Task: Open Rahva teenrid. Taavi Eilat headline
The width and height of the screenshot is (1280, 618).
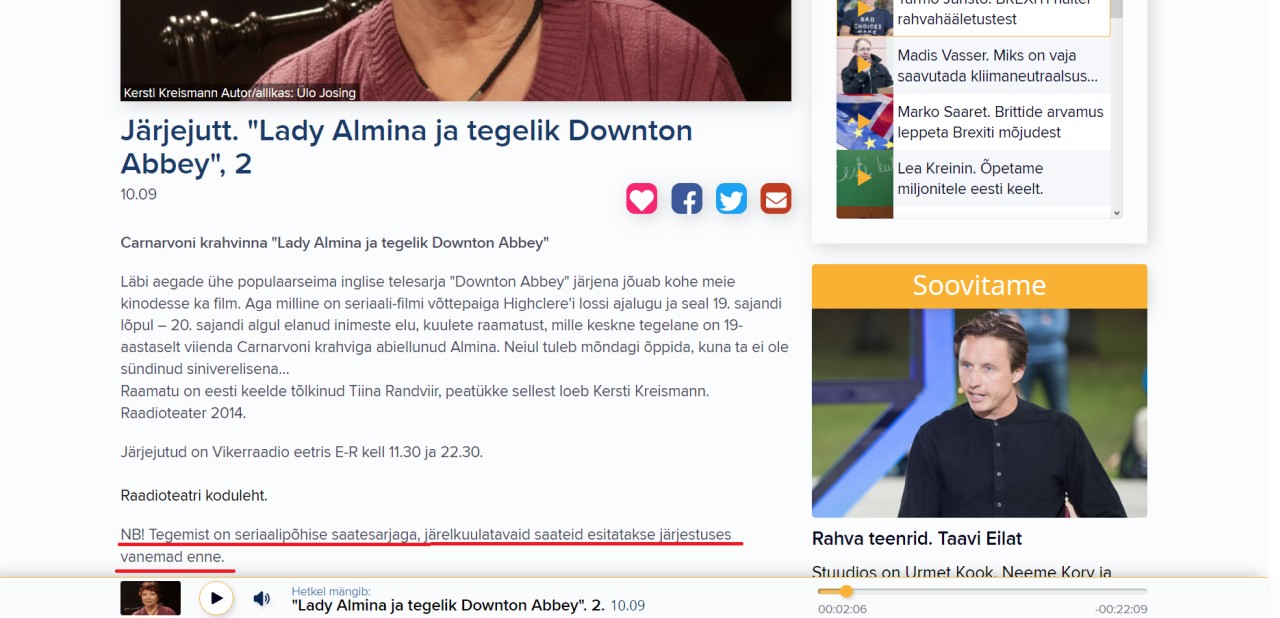Action: (917, 539)
